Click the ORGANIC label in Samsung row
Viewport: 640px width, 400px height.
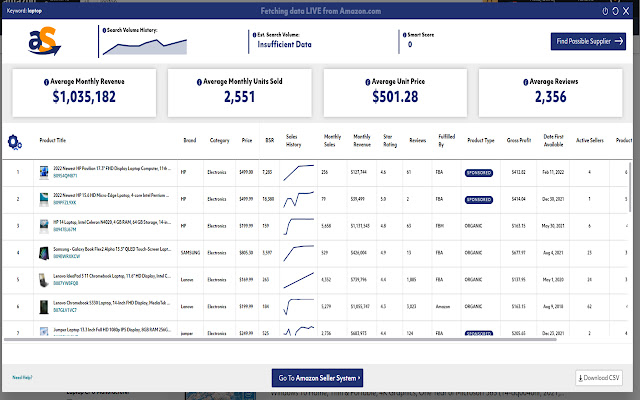pos(473,253)
